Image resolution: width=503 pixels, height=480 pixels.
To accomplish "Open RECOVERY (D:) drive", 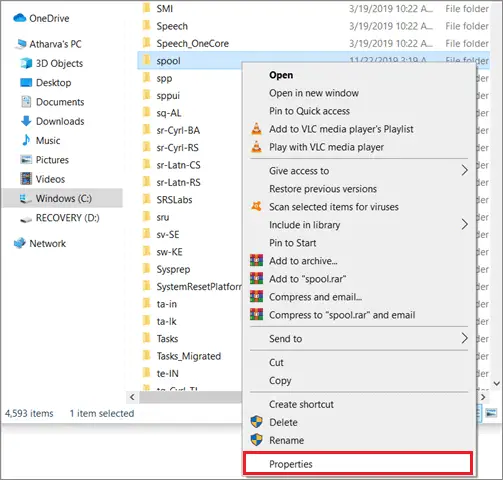I will [67, 218].
